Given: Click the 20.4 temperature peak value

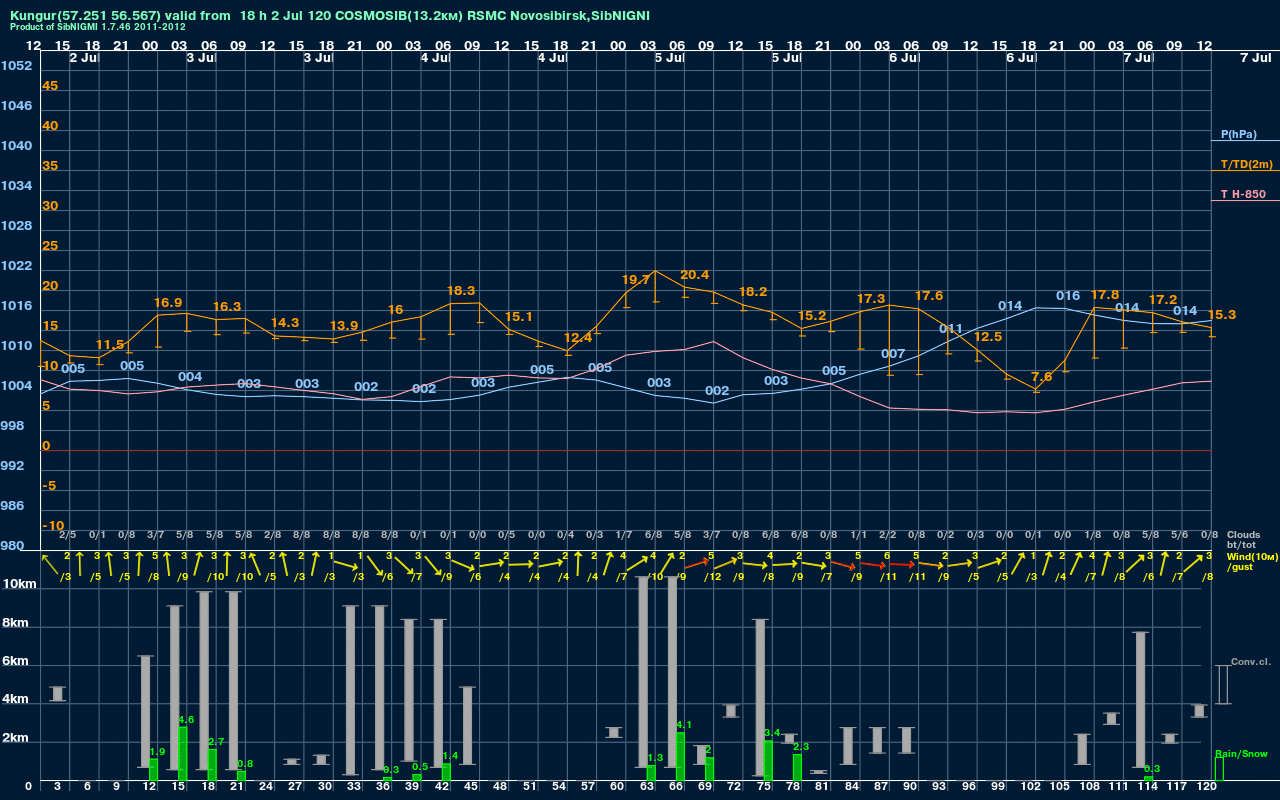Looking at the screenshot, I should [x=694, y=275].
